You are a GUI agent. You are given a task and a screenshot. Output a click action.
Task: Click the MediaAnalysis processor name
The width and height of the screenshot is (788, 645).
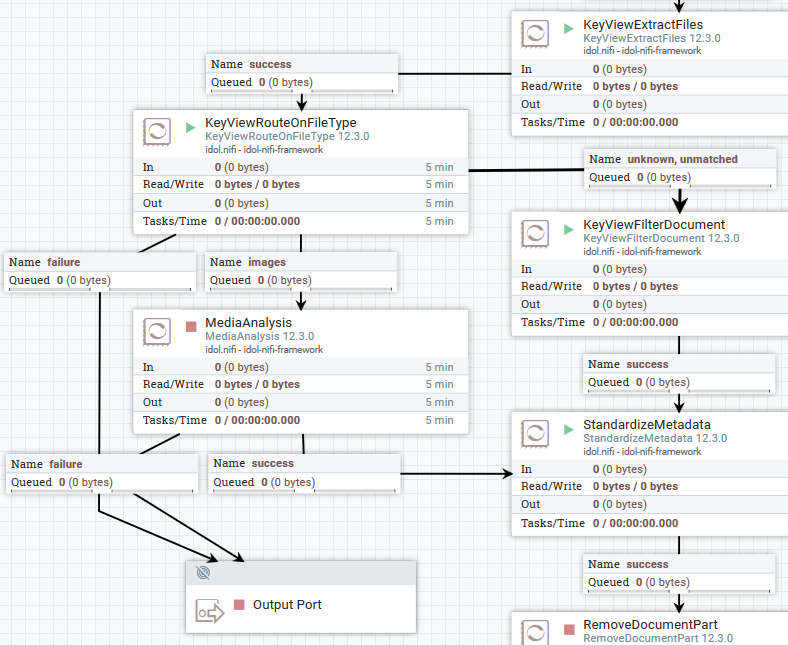tap(248, 323)
